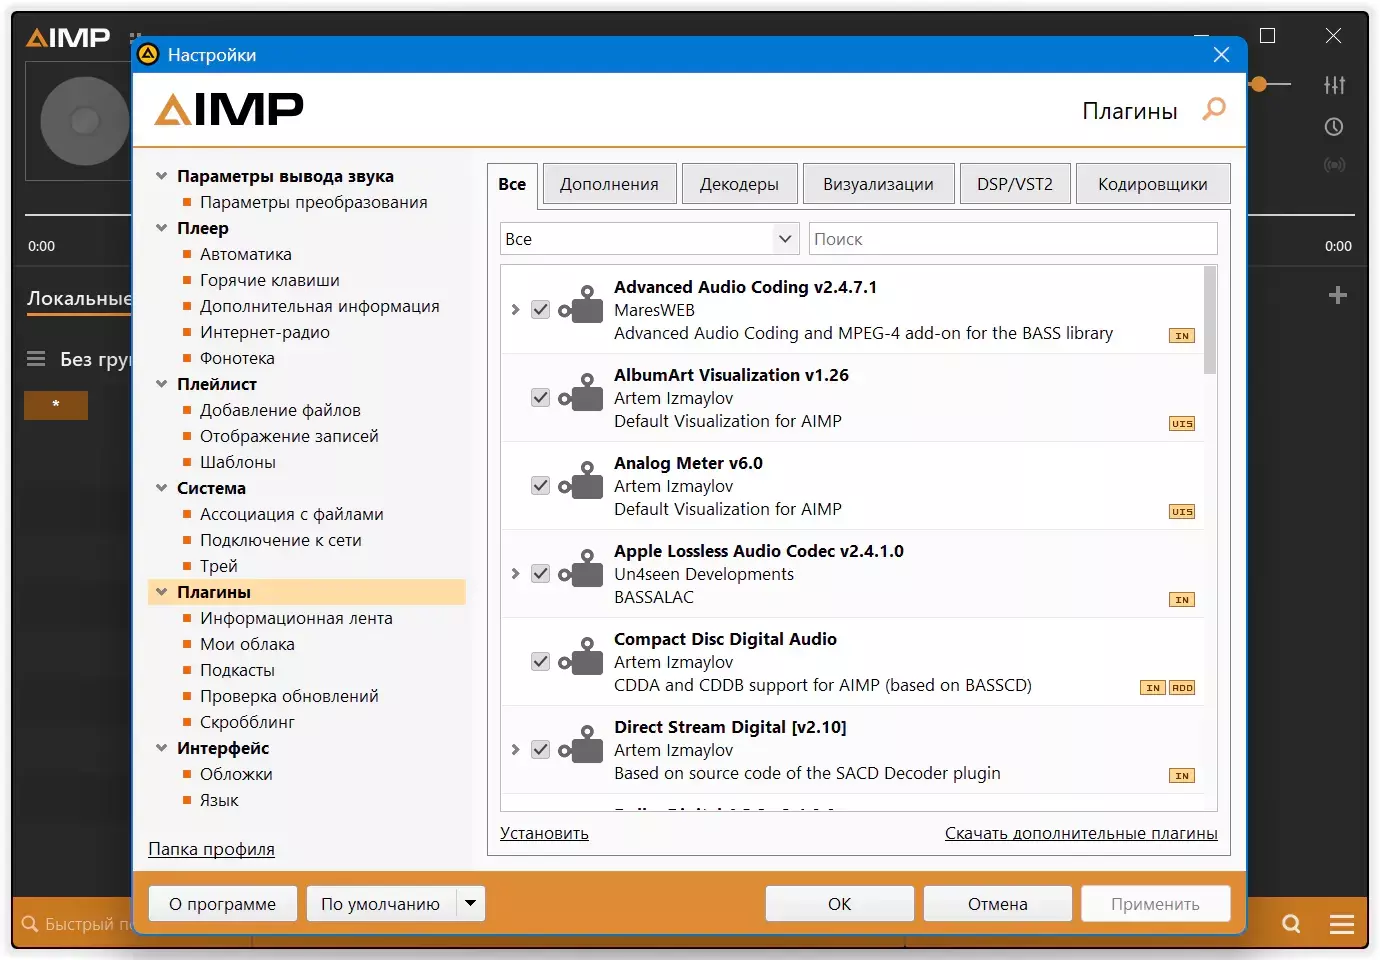The height and width of the screenshot is (960, 1380).
Task: Disable the Direct Stream Digital plugin checkbox
Action: coord(540,750)
